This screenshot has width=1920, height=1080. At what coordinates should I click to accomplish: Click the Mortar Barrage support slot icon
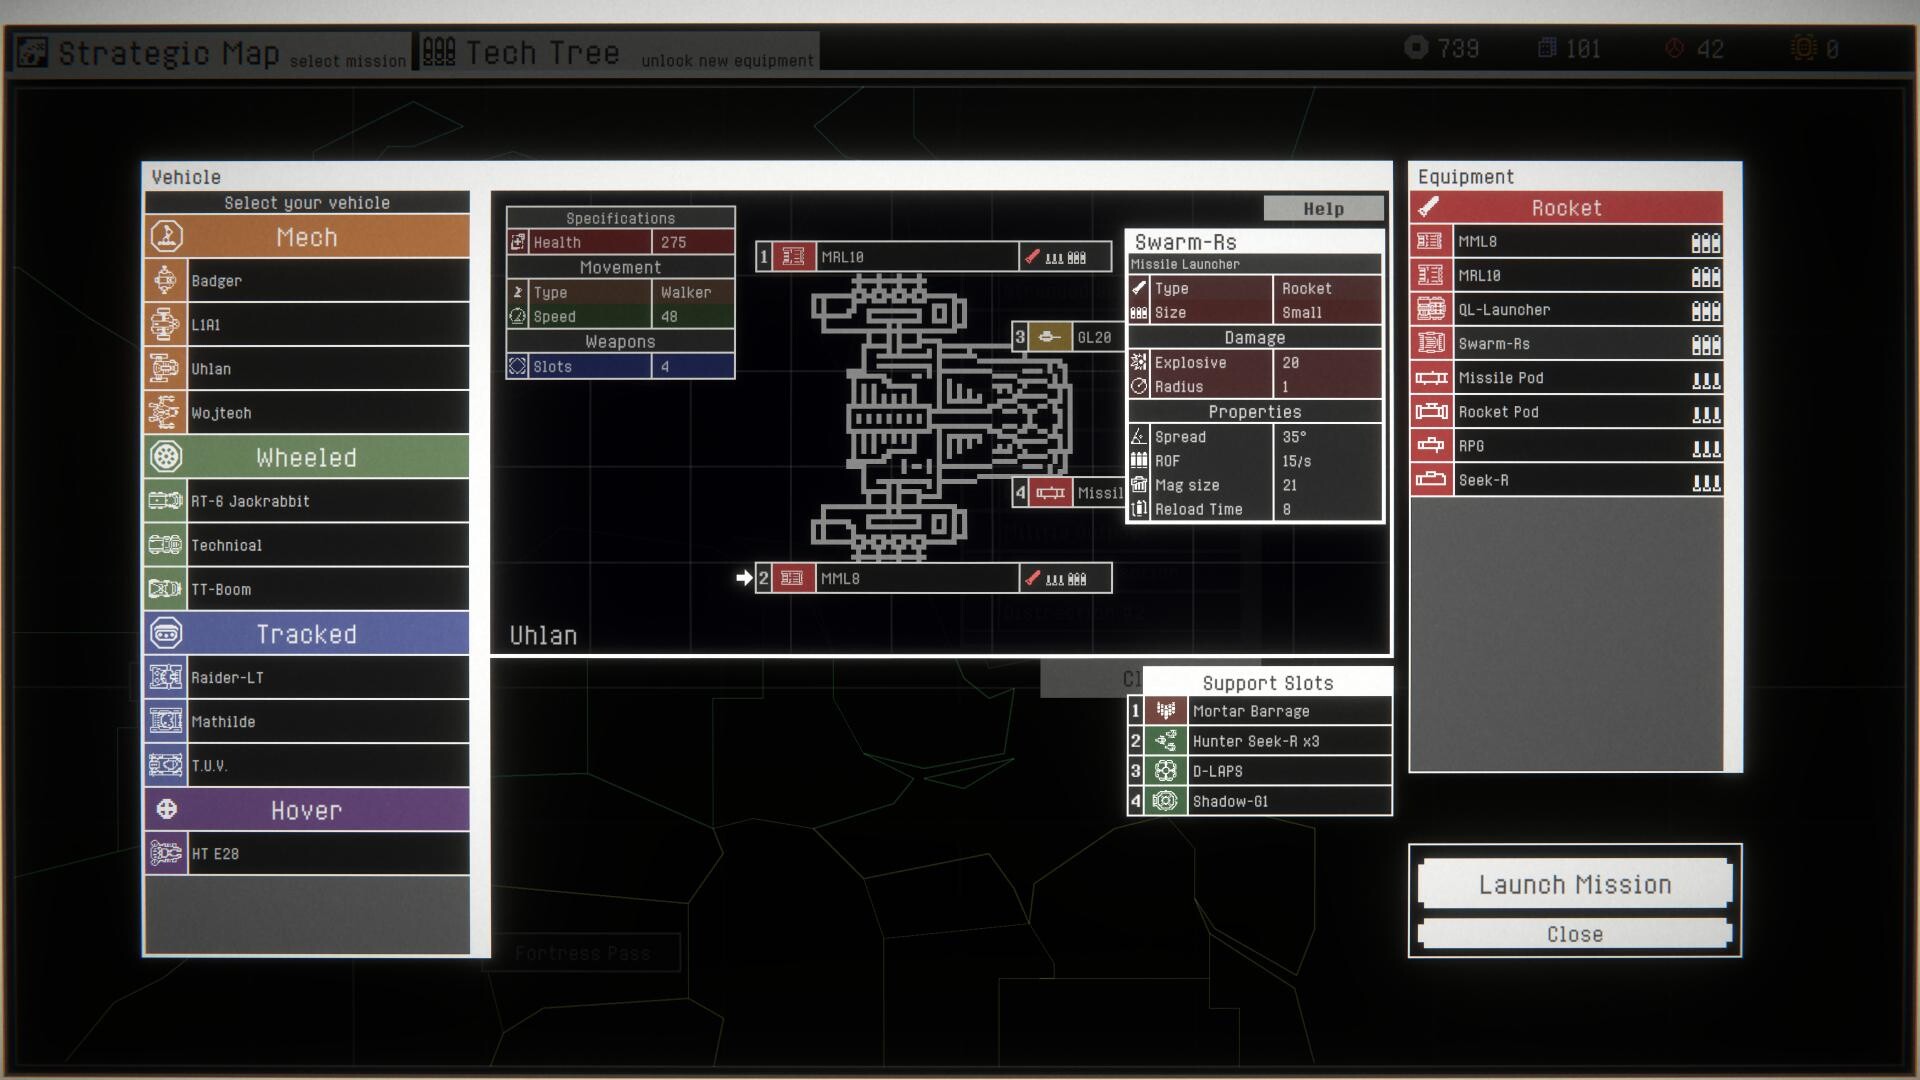(1165, 711)
